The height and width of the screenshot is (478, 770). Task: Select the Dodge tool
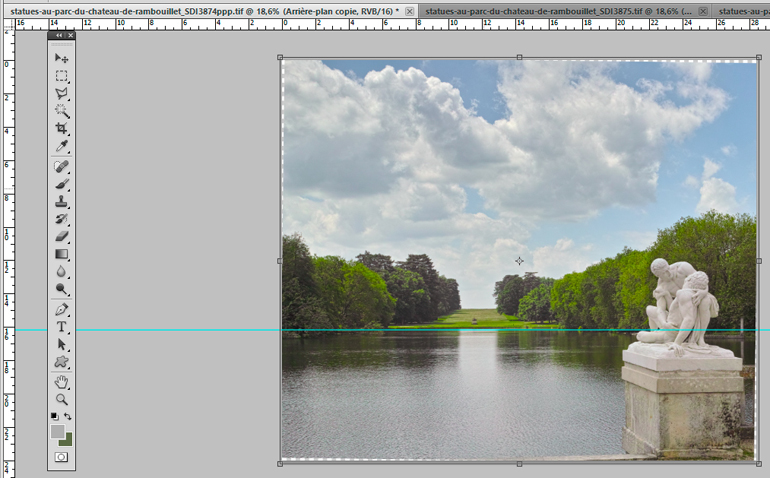tap(61, 289)
